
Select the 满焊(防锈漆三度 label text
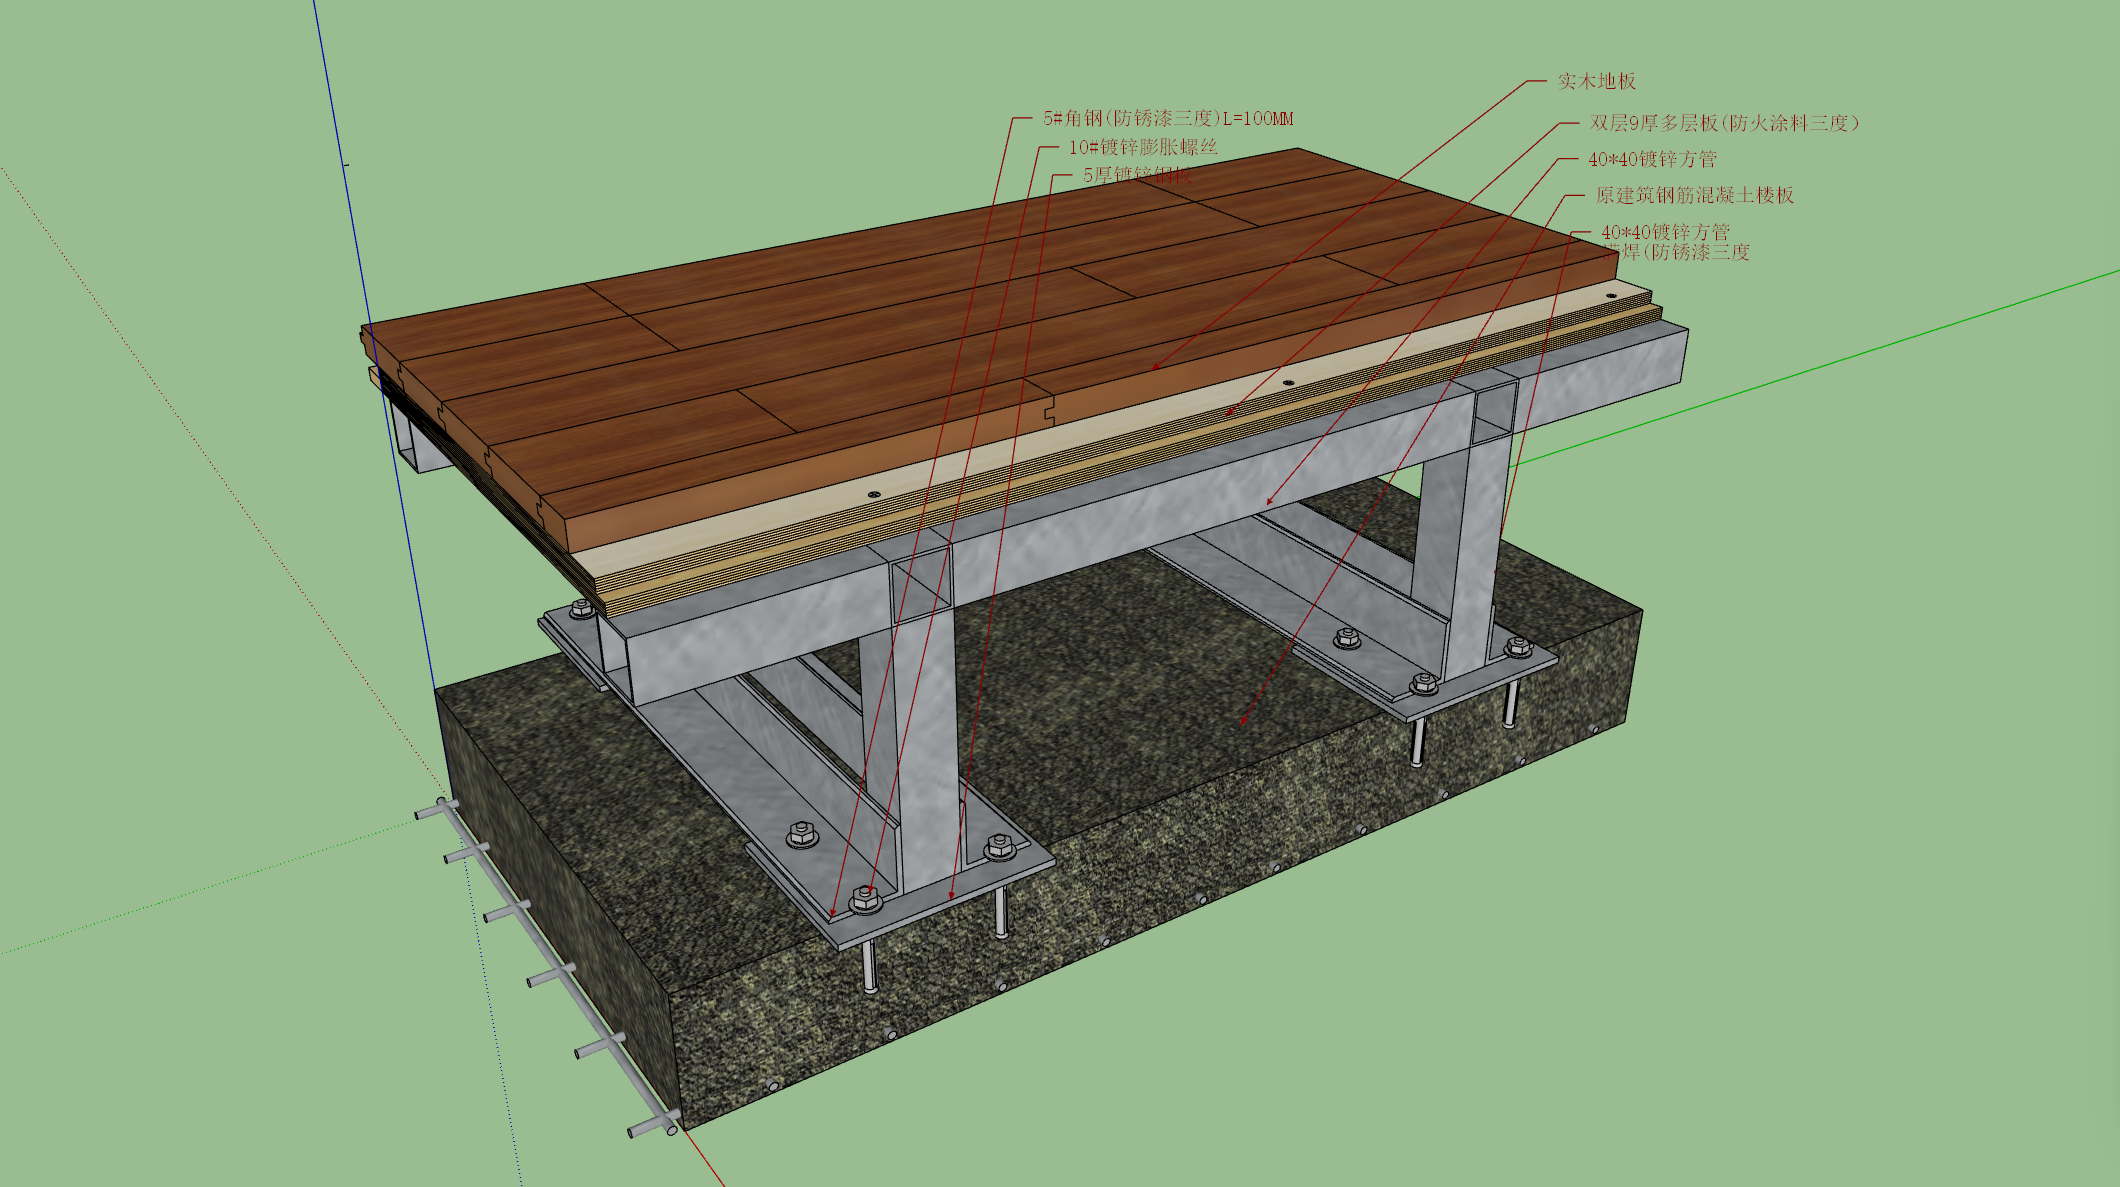point(1676,253)
